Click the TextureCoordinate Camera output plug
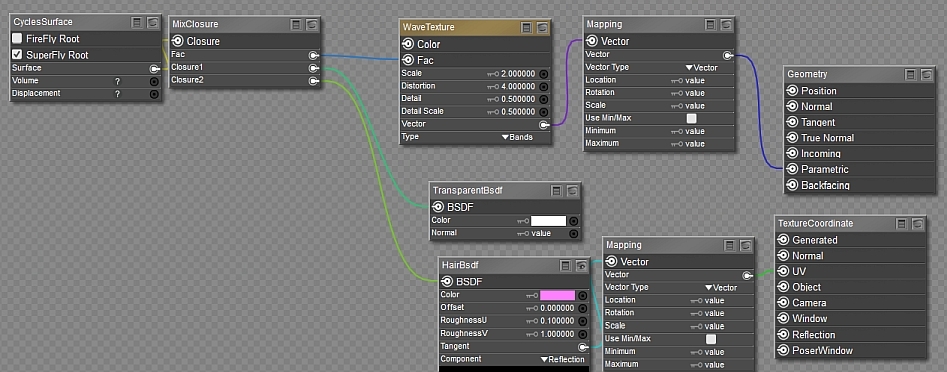 click(x=783, y=303)
